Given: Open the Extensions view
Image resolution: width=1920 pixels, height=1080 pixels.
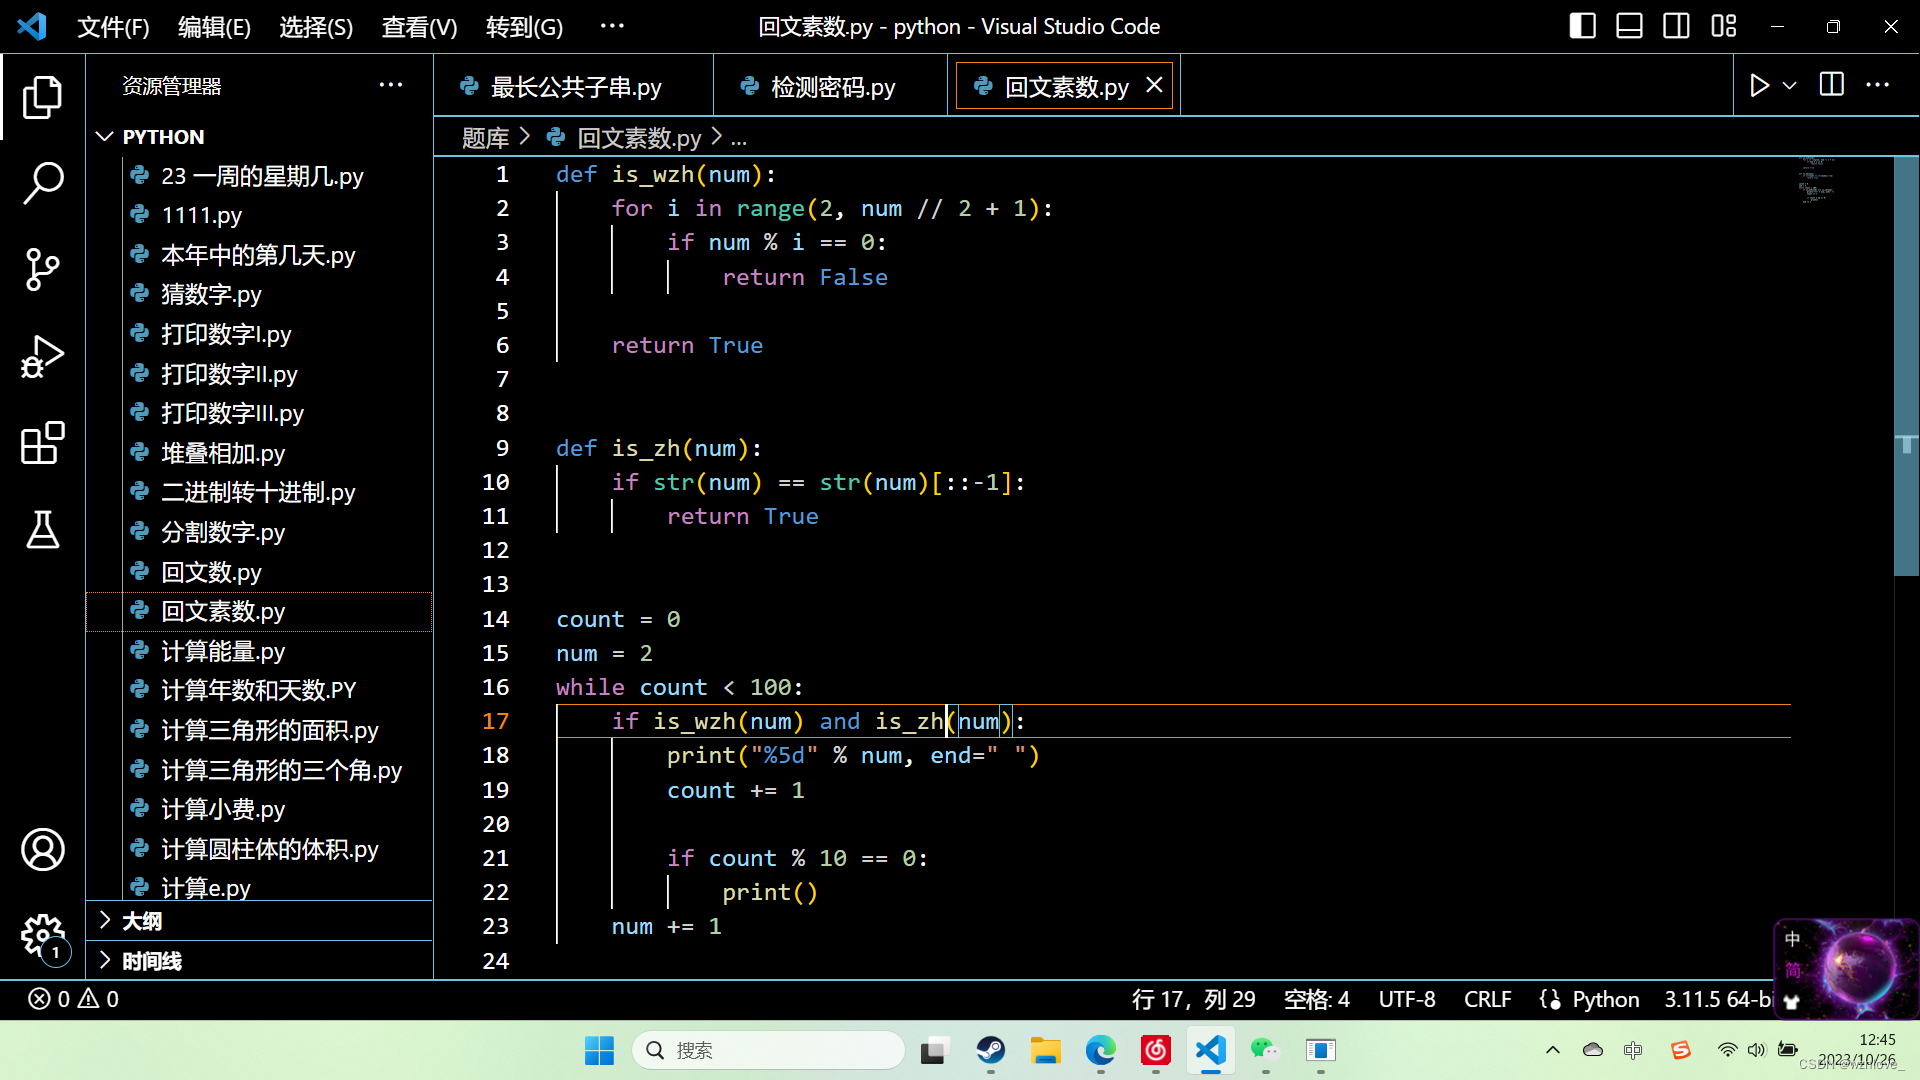Looking at the screenshot, I should point(42,443).
